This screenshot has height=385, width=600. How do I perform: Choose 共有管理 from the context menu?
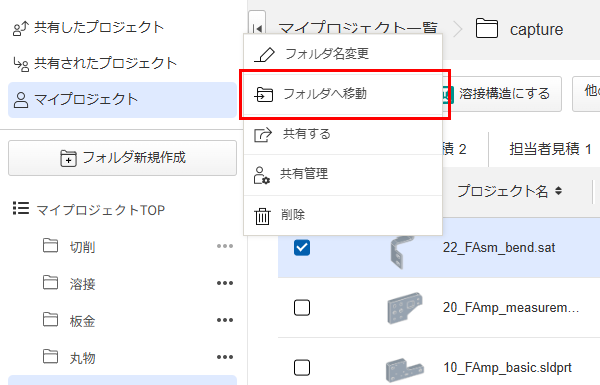pyautogui.click(x=343, y=174)
